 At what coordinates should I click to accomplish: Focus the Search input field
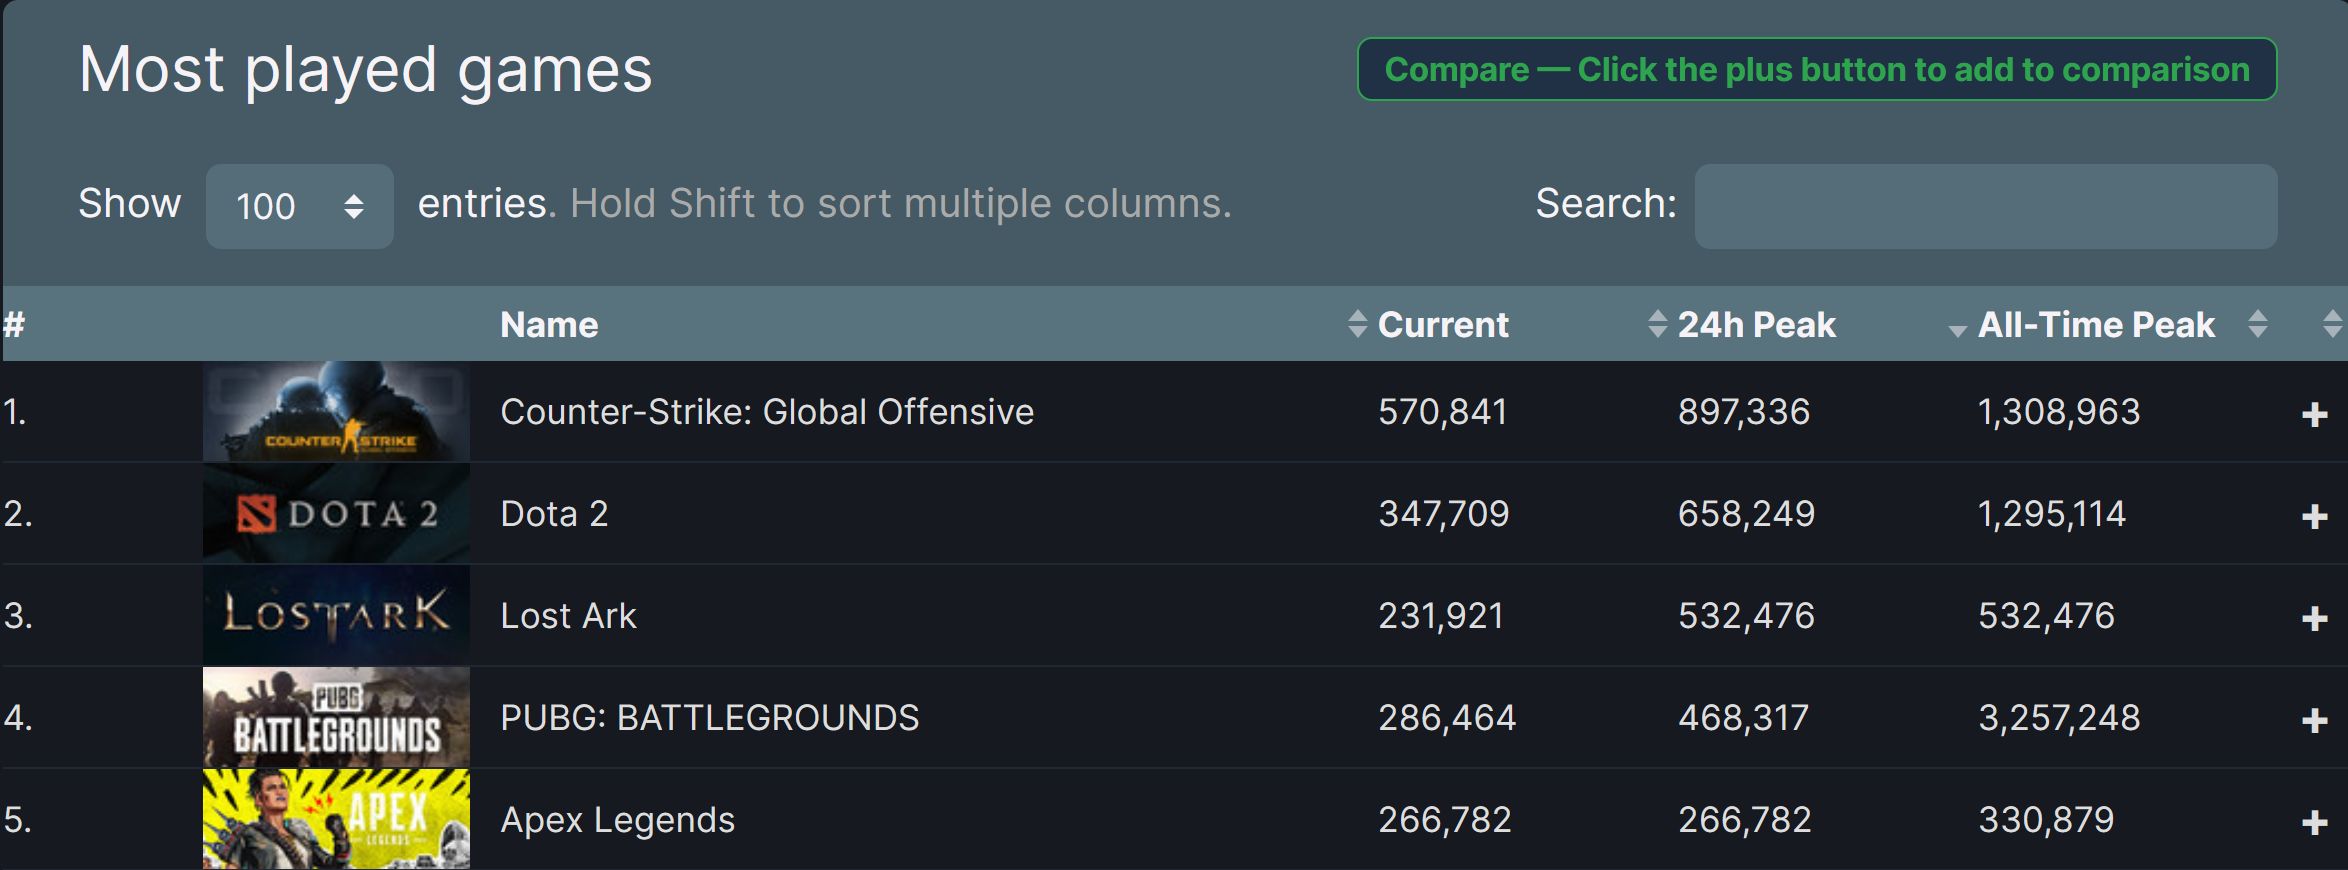tap(1985, 206)
